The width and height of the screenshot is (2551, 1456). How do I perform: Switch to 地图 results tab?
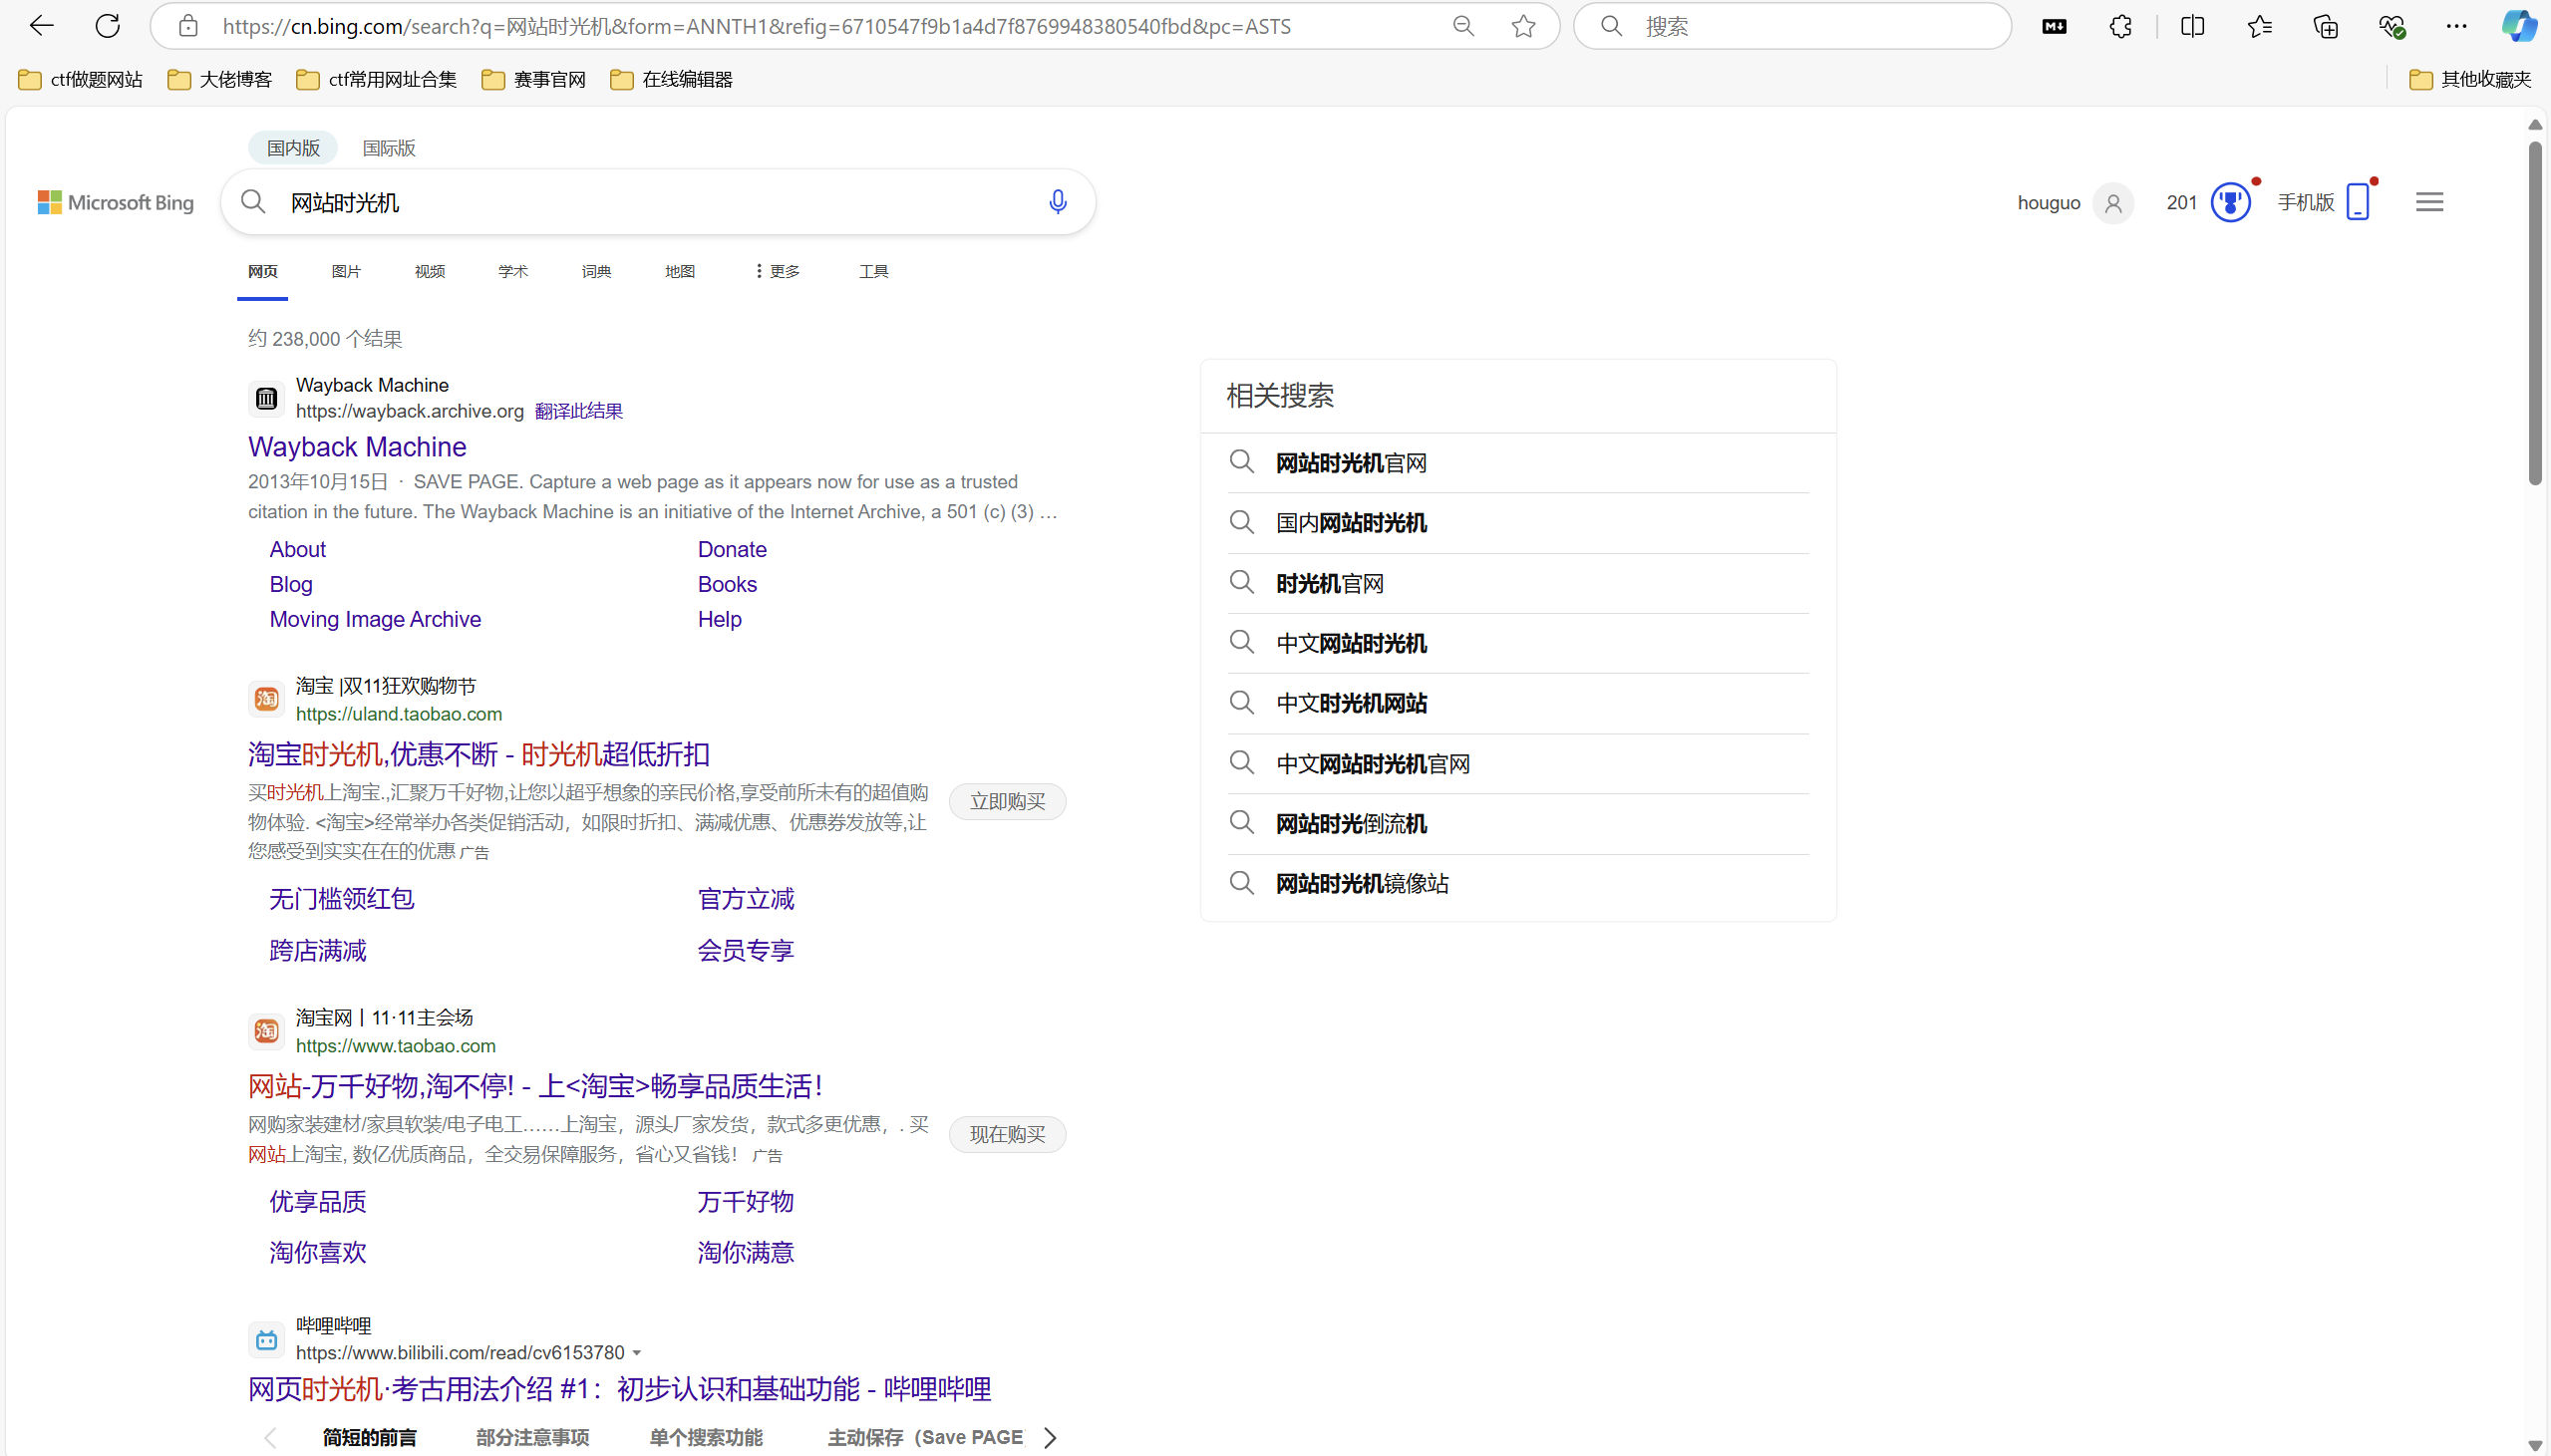pos(680,271)
